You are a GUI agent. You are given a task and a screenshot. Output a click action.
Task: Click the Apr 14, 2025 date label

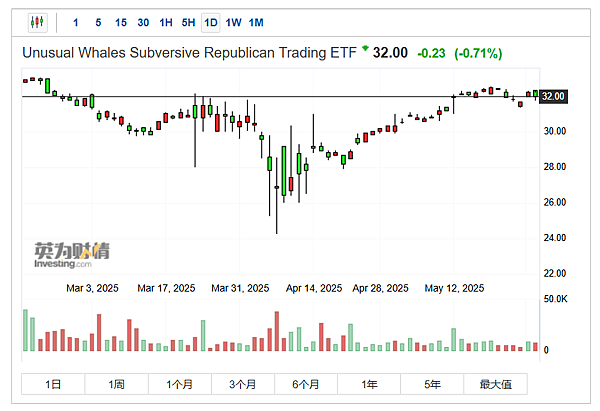click(314, 288)
